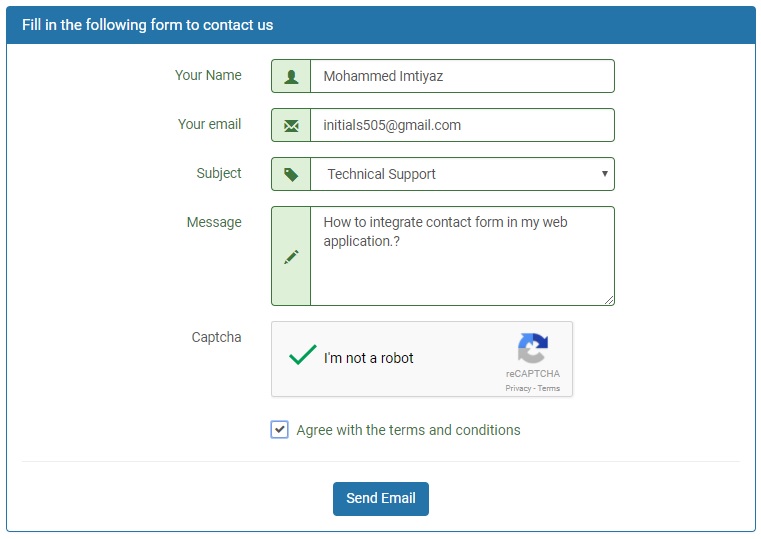Click the tag icon beside Subject
The image size is (761, 539).
[291, 175]
